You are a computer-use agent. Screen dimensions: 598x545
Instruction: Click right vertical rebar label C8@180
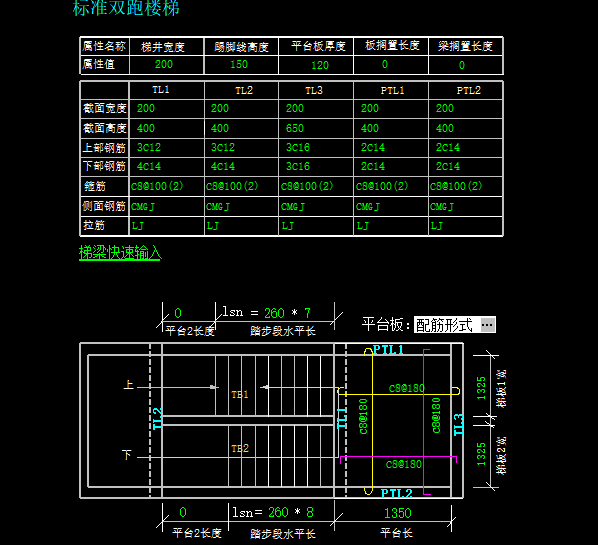436,416
